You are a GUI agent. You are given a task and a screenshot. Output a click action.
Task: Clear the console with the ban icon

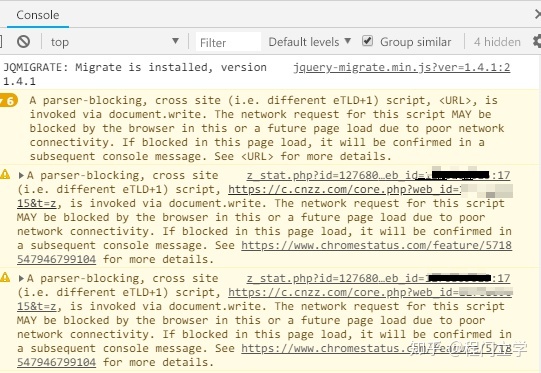23,42
